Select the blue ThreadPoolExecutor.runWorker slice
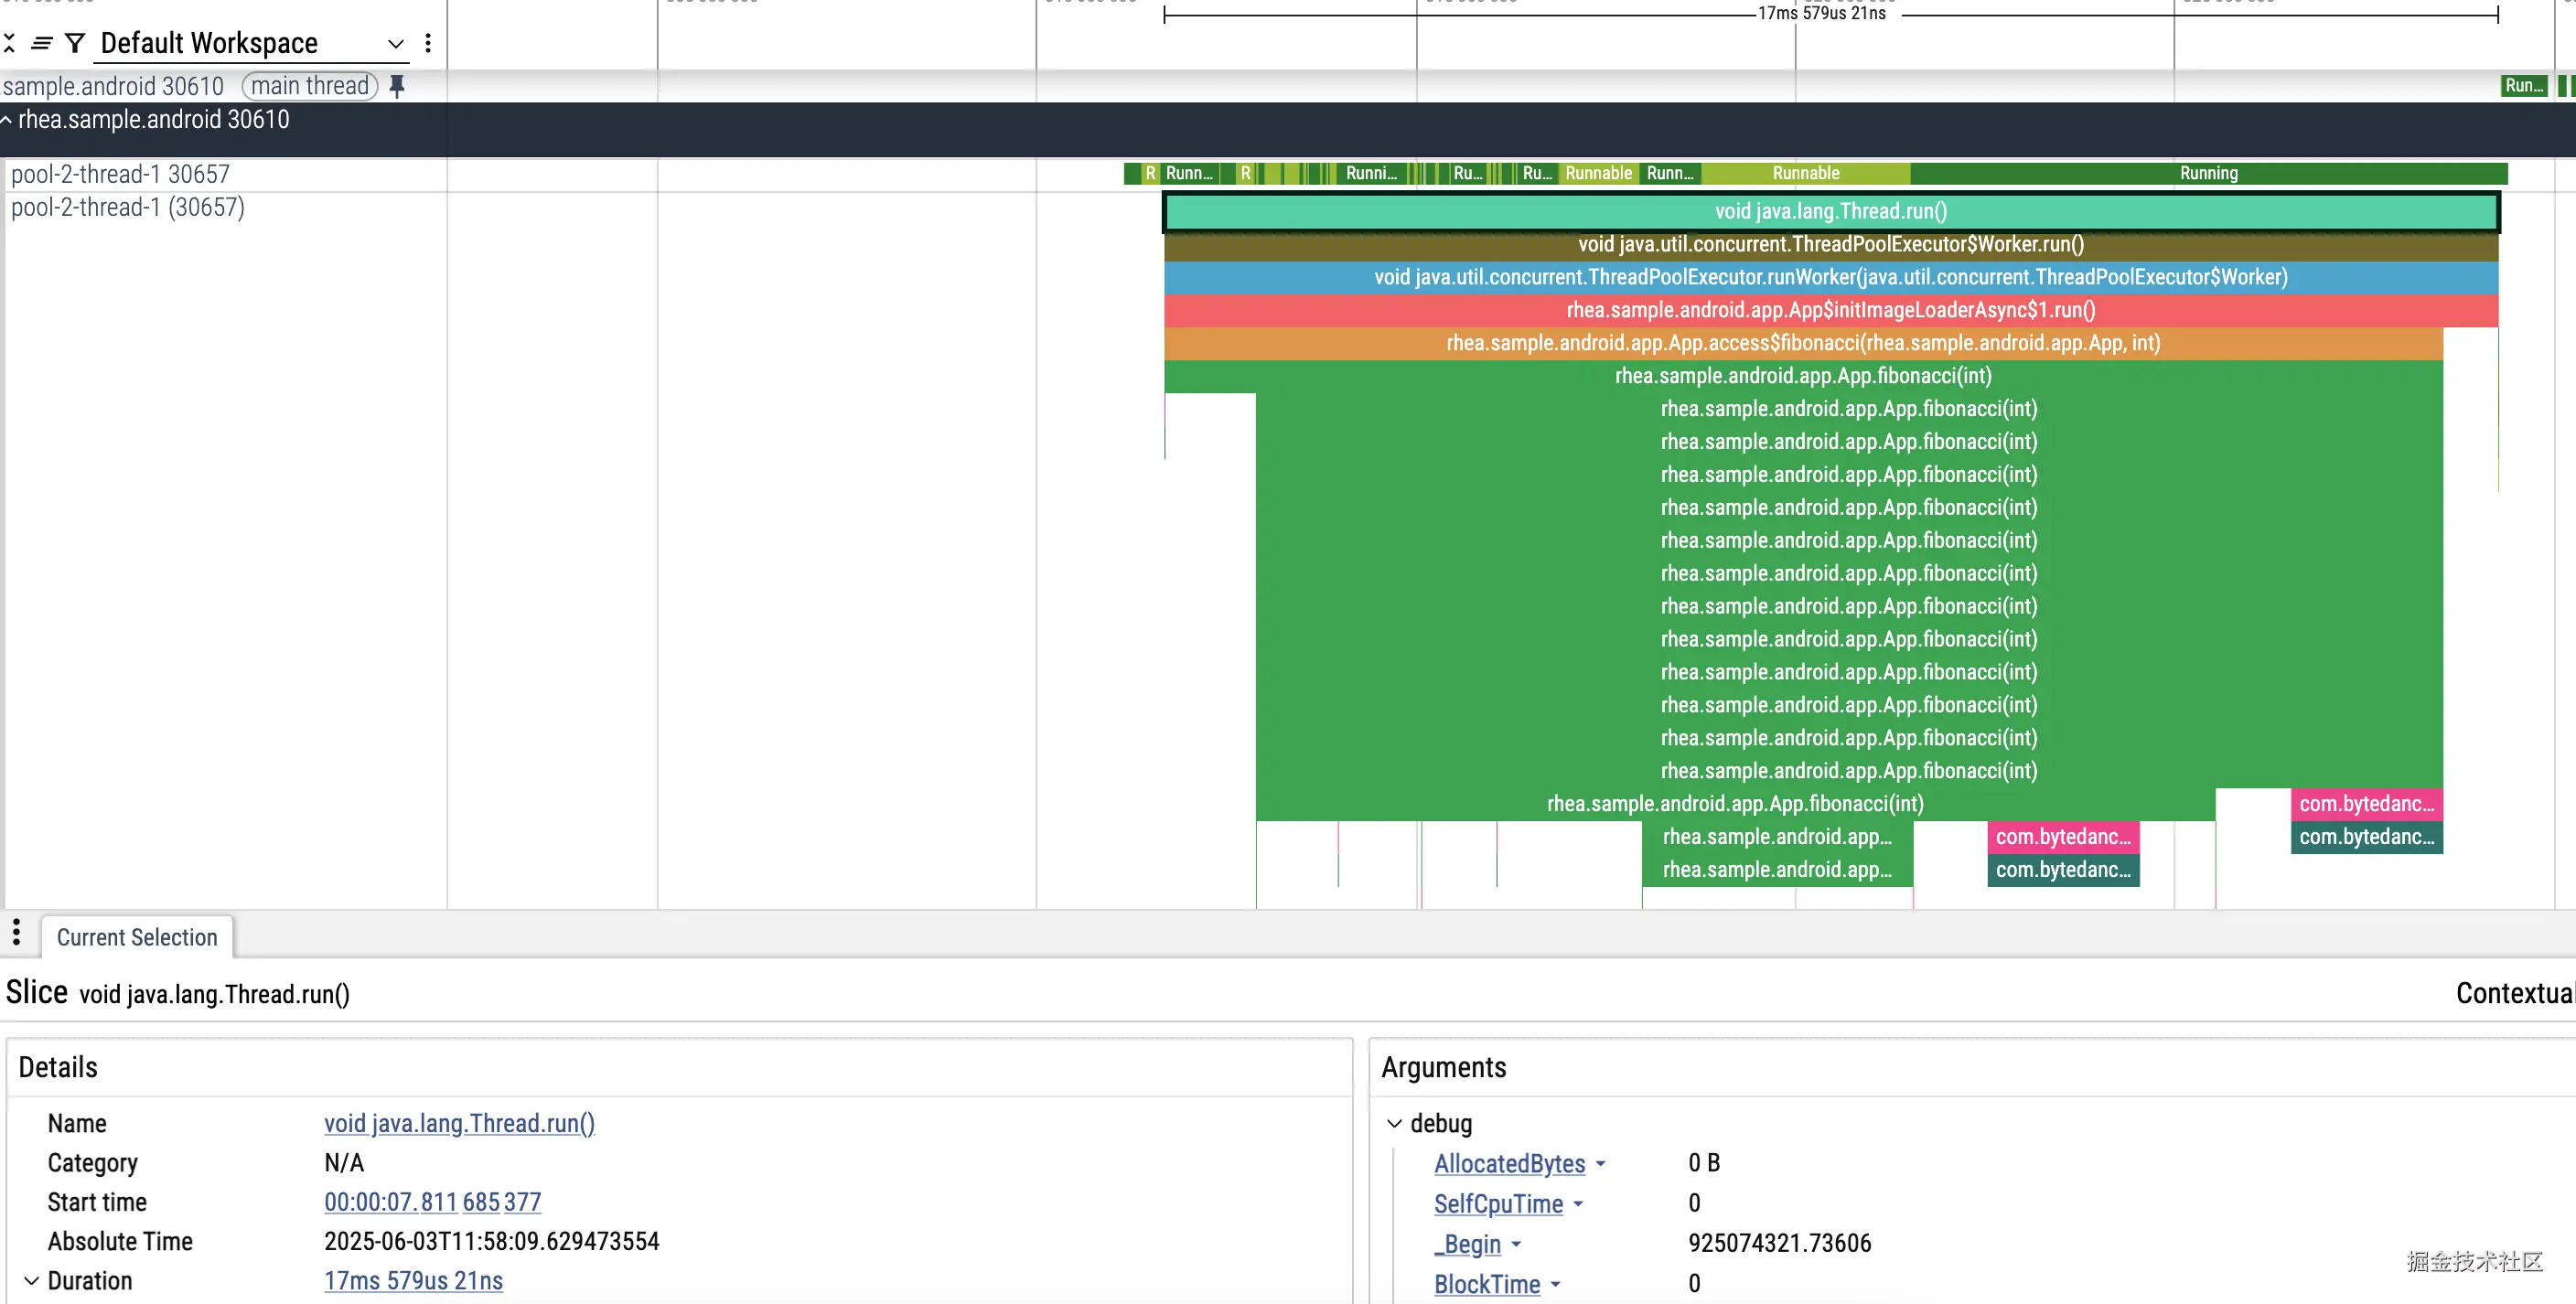Viewport: 2576px width, 1304px height. pyautogui.click(x=1830, y=277)
